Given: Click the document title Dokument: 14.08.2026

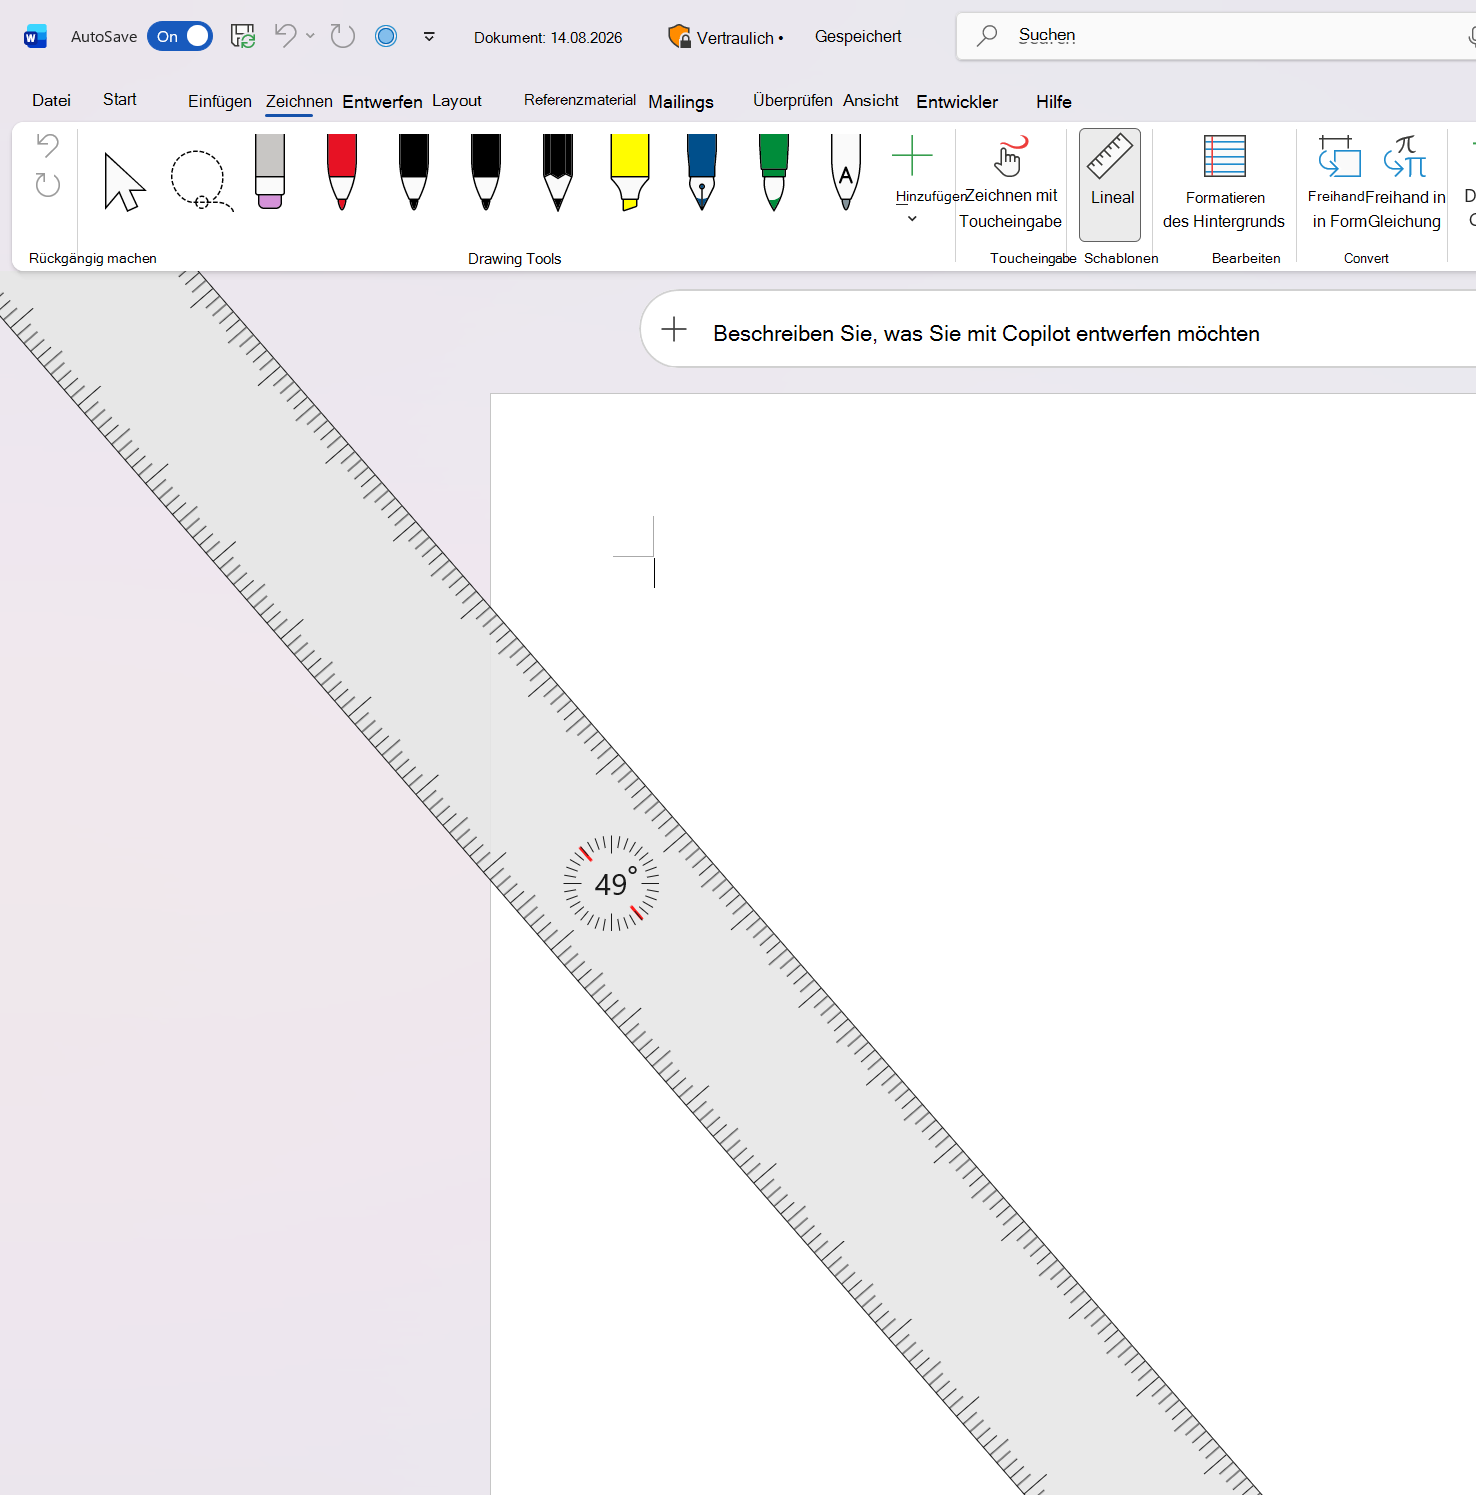Looking at the screenshot, I should click(548, 37).
